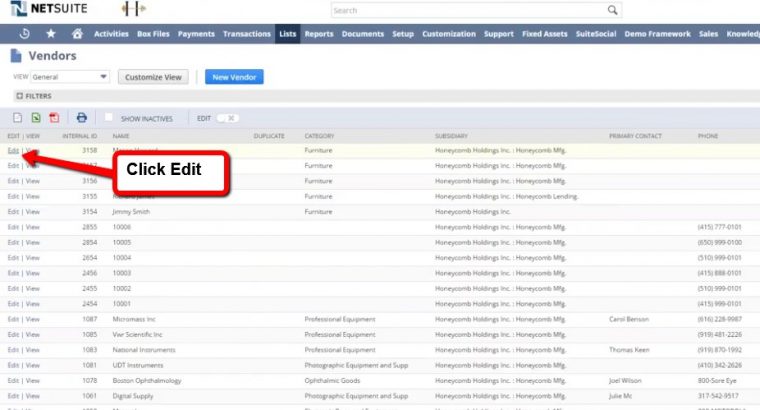The width and height of the screenshot is (760, 410).
Task: Open the Lists menu
Action: tap(287, 33)
